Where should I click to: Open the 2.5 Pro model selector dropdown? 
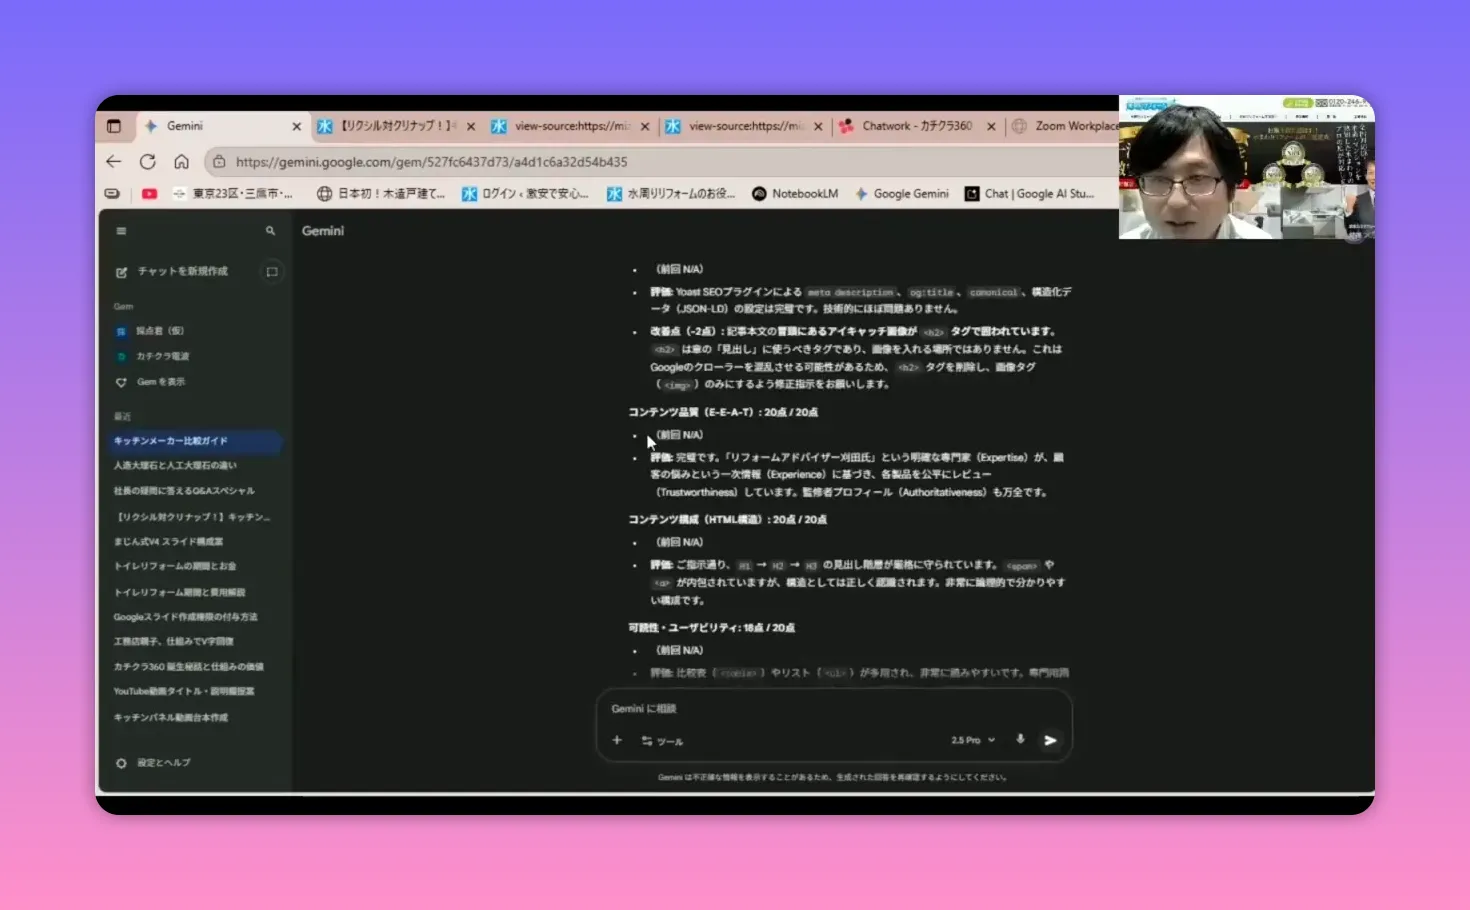(x=969, y=740)
